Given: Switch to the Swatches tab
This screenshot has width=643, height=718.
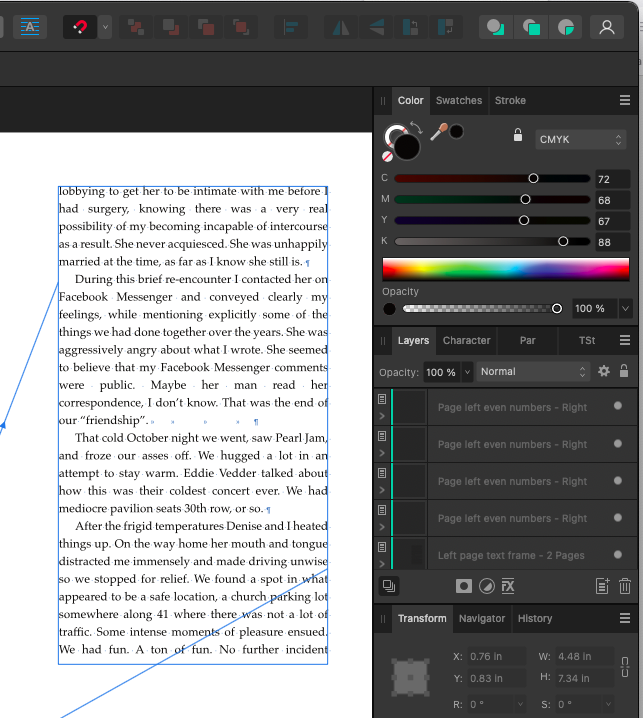Looking at the screenshot, I should (x=459, y=100).
